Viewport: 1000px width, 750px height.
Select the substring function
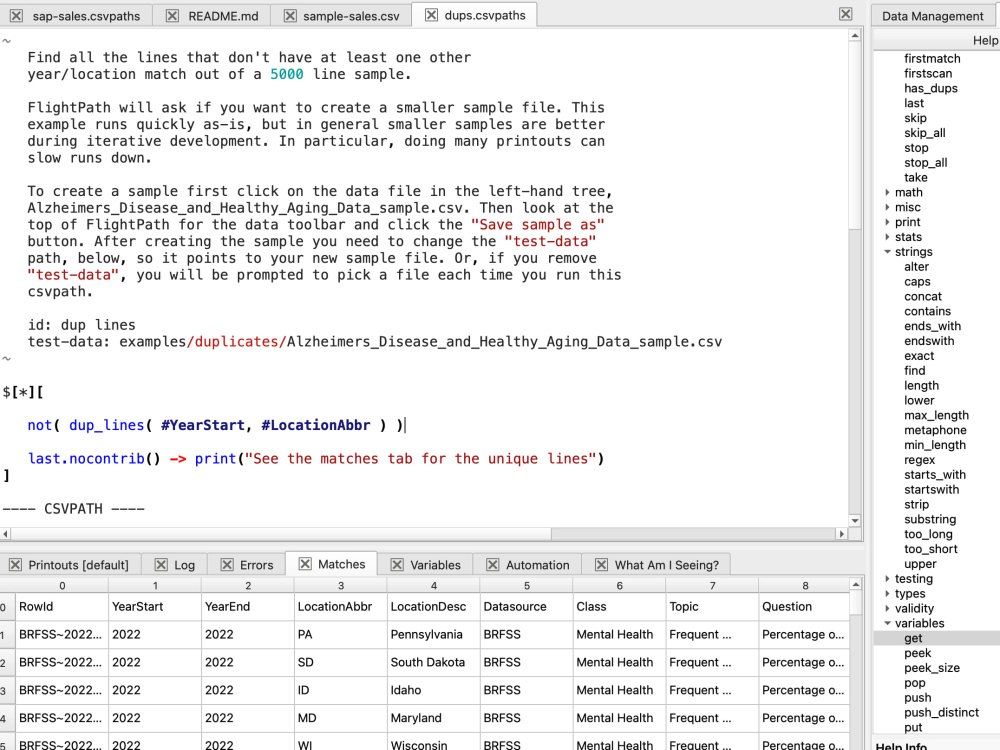[x=930, y=519]
